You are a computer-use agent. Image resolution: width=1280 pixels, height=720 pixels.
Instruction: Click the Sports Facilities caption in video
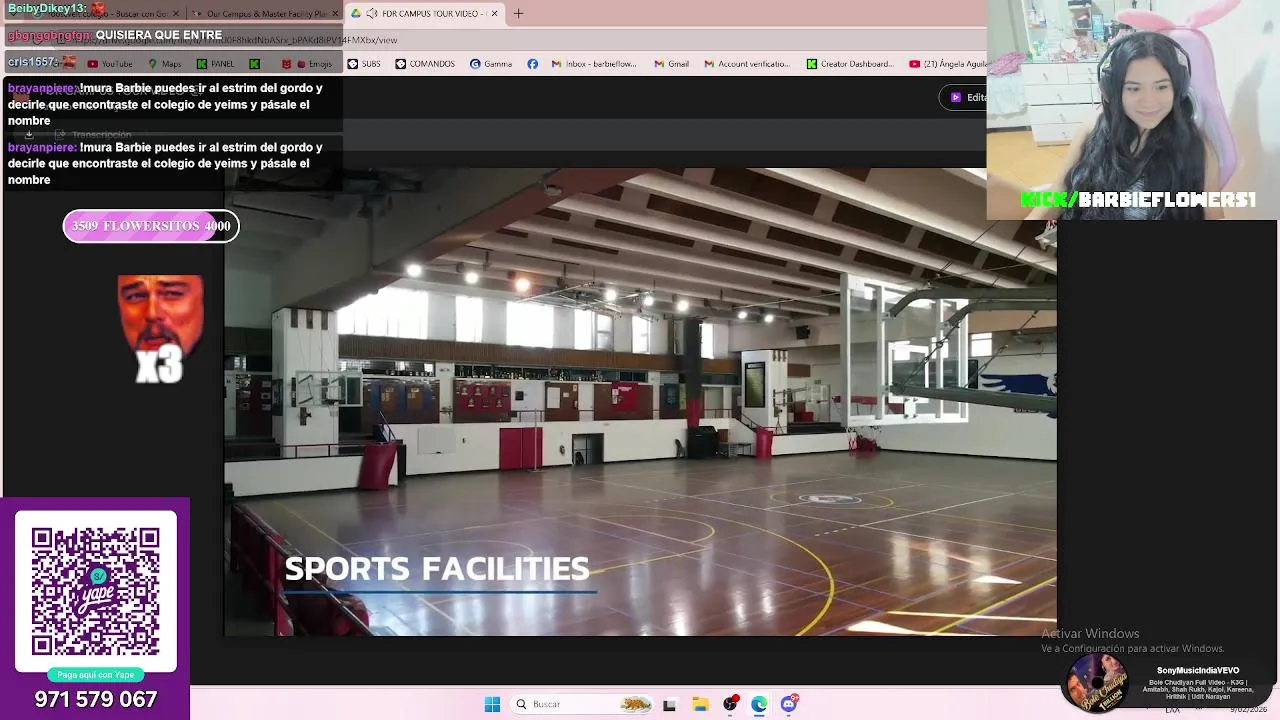click(437, 569)
